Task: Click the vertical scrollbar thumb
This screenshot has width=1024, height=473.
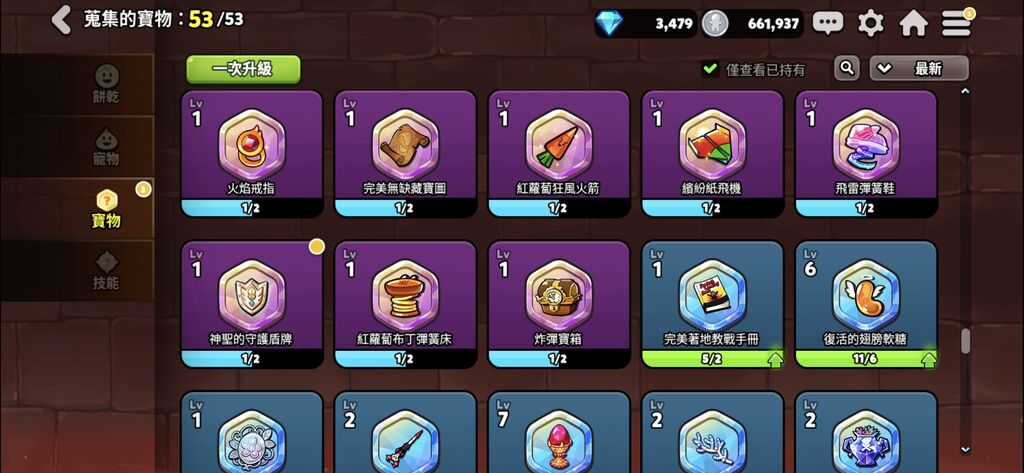Action: (x=965, y=342)
